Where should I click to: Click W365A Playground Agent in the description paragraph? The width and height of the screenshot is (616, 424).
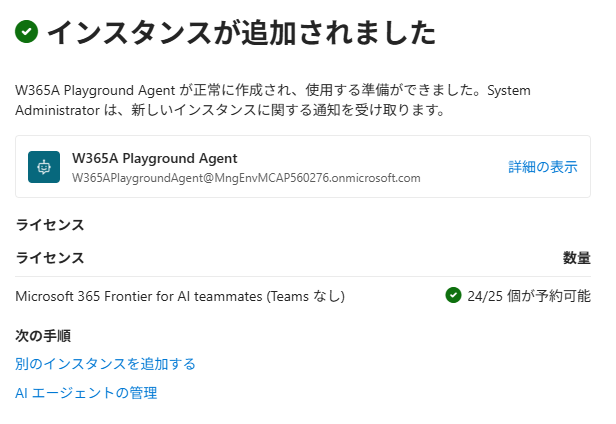95,90
